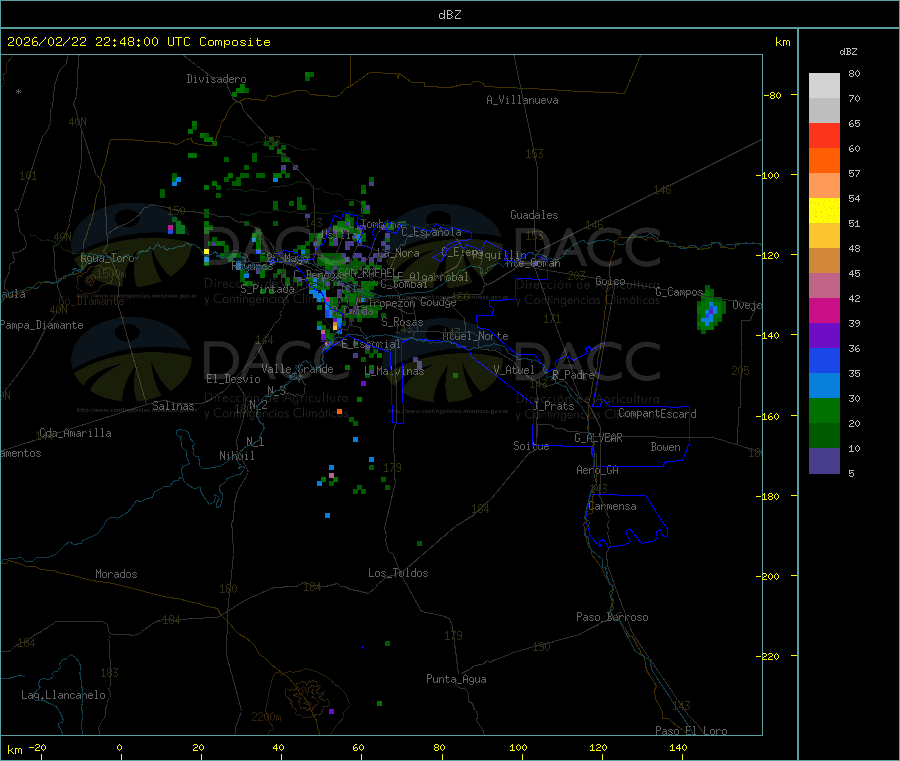Click the S_Rosas label

coord(402,322)
